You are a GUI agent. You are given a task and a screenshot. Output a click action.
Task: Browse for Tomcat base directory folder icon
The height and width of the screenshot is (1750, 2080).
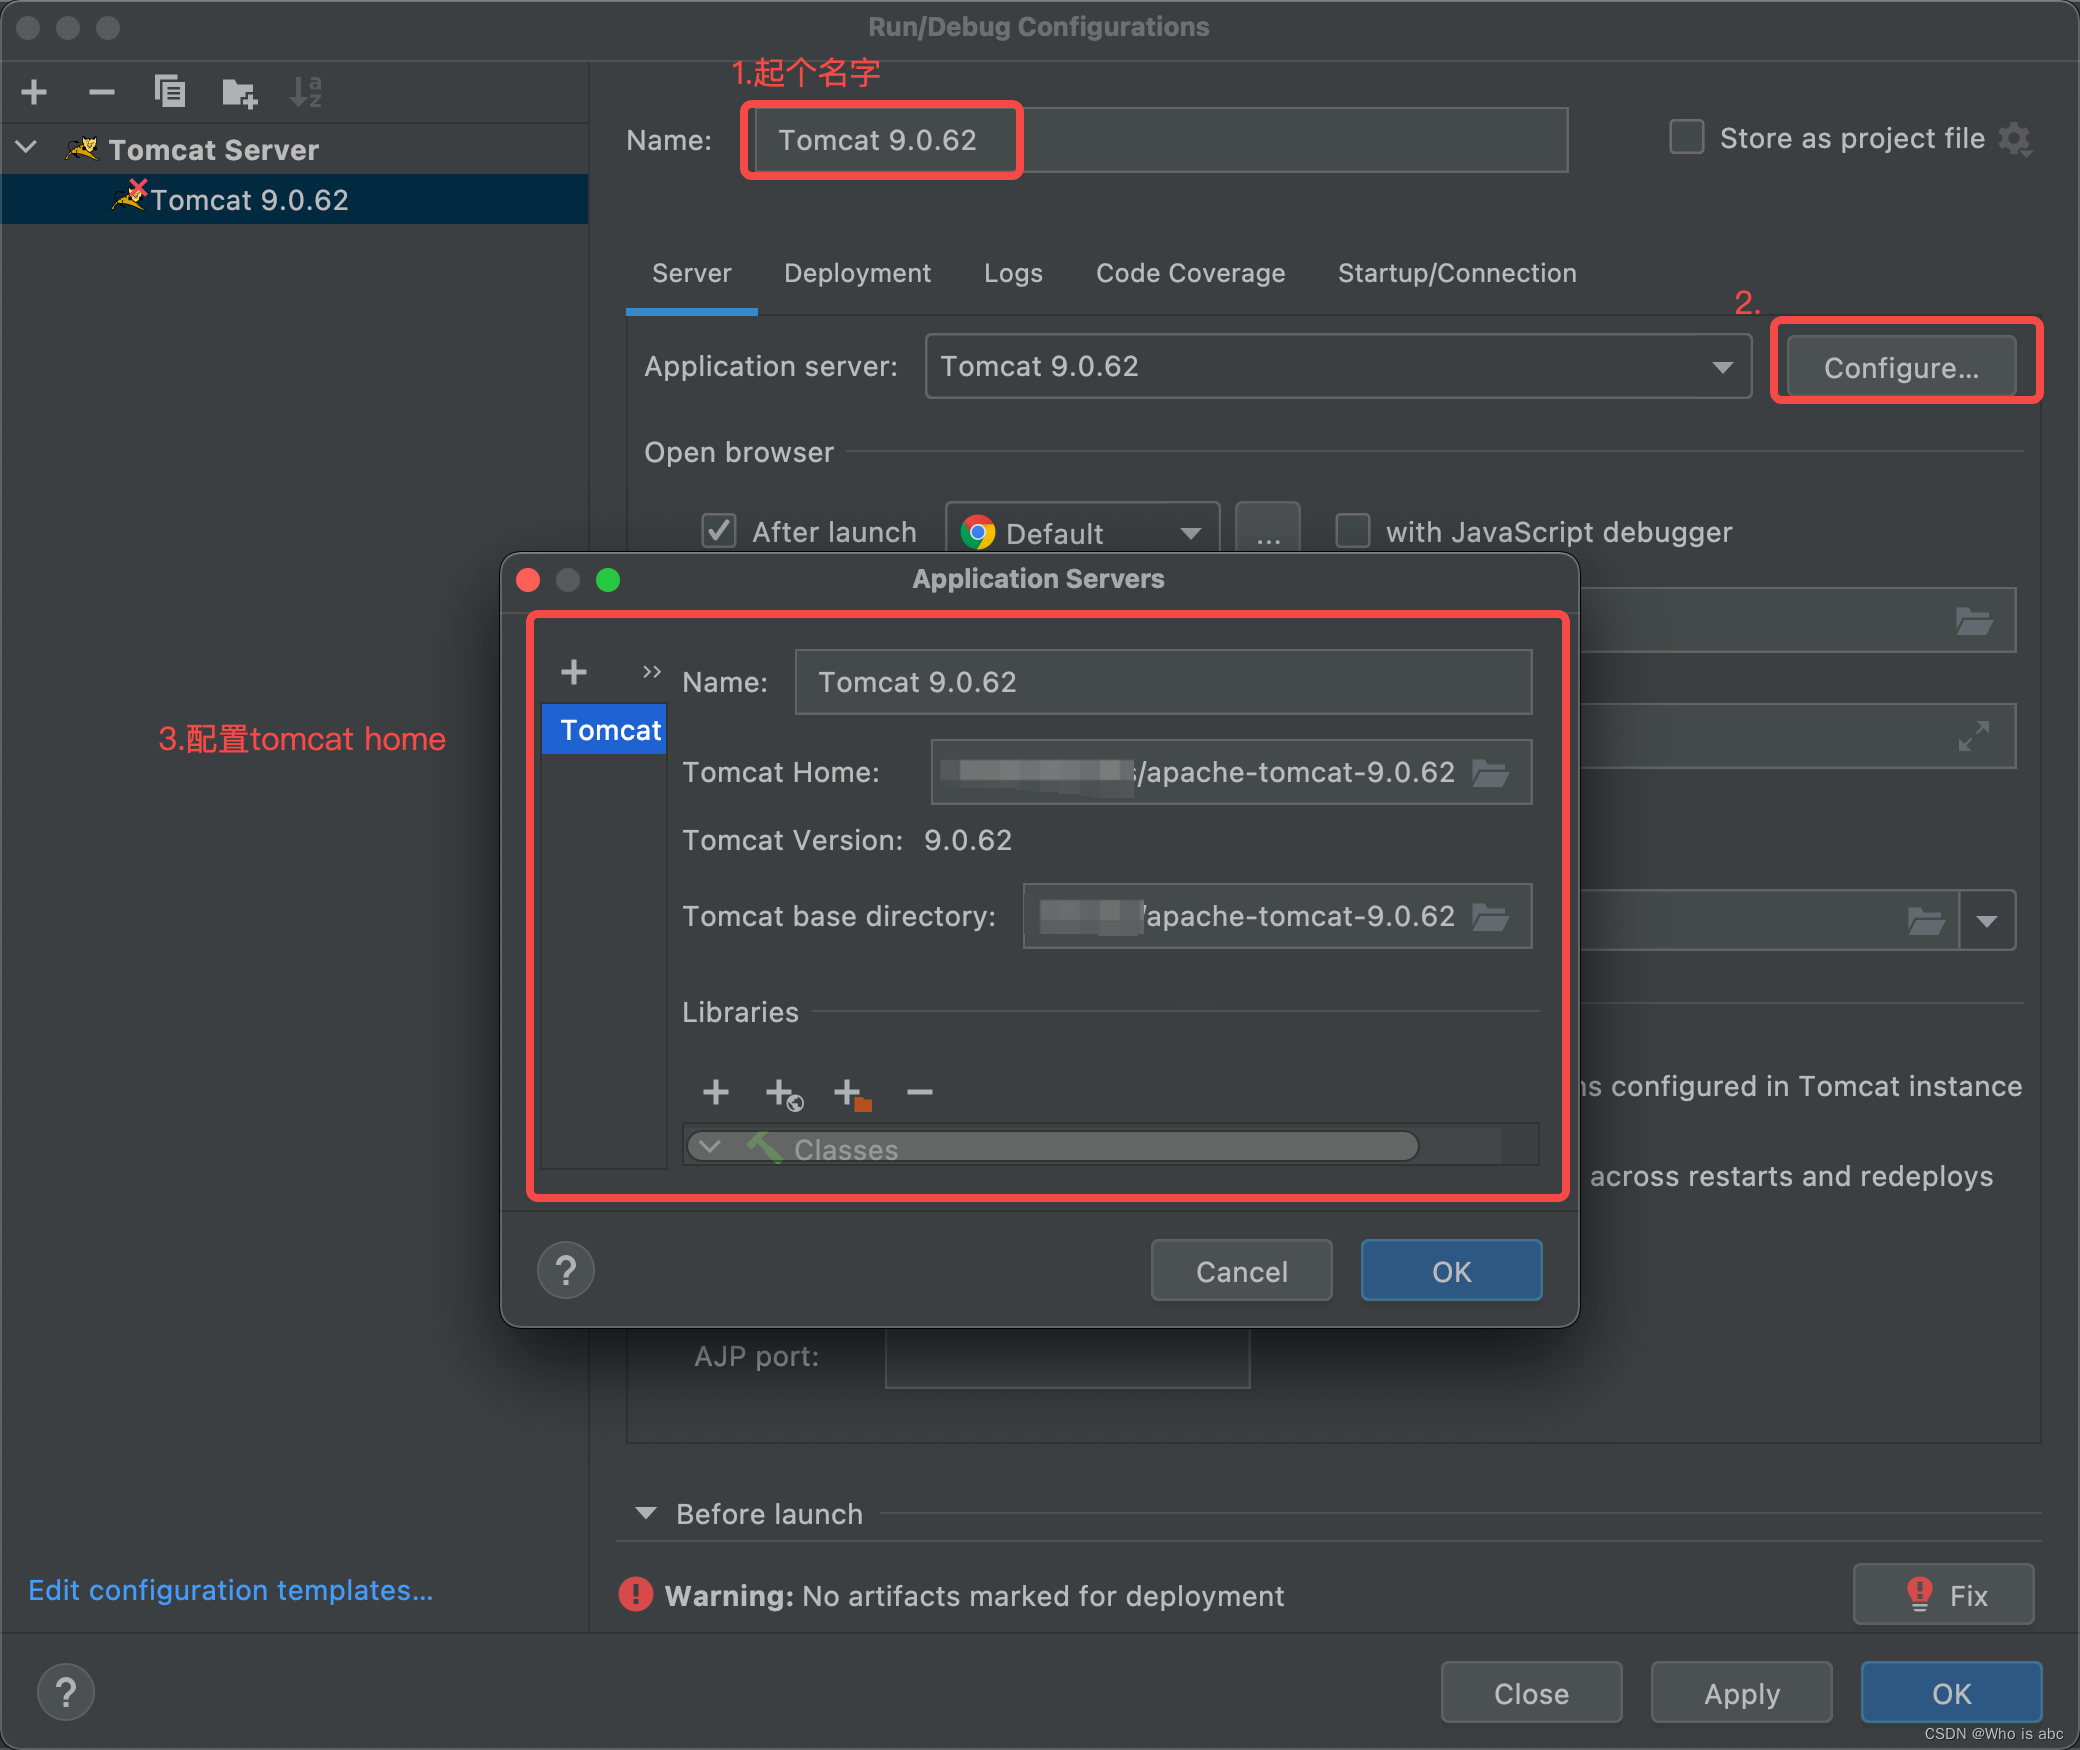click(x=1490, y=917)
